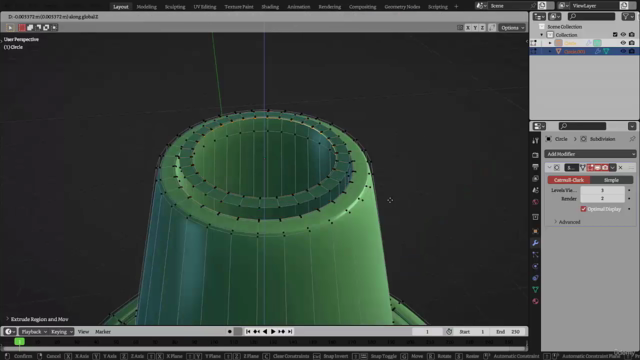Open the modifier extra options dropdown
Viewport: 640px width, 360px height.
[613, 167]
